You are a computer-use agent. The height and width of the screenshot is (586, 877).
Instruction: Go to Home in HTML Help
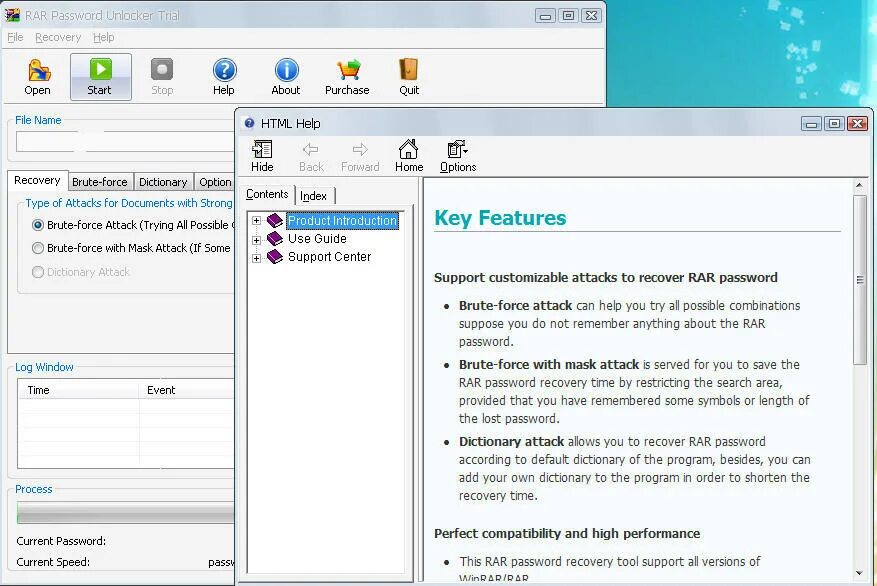tap(409, 156)
